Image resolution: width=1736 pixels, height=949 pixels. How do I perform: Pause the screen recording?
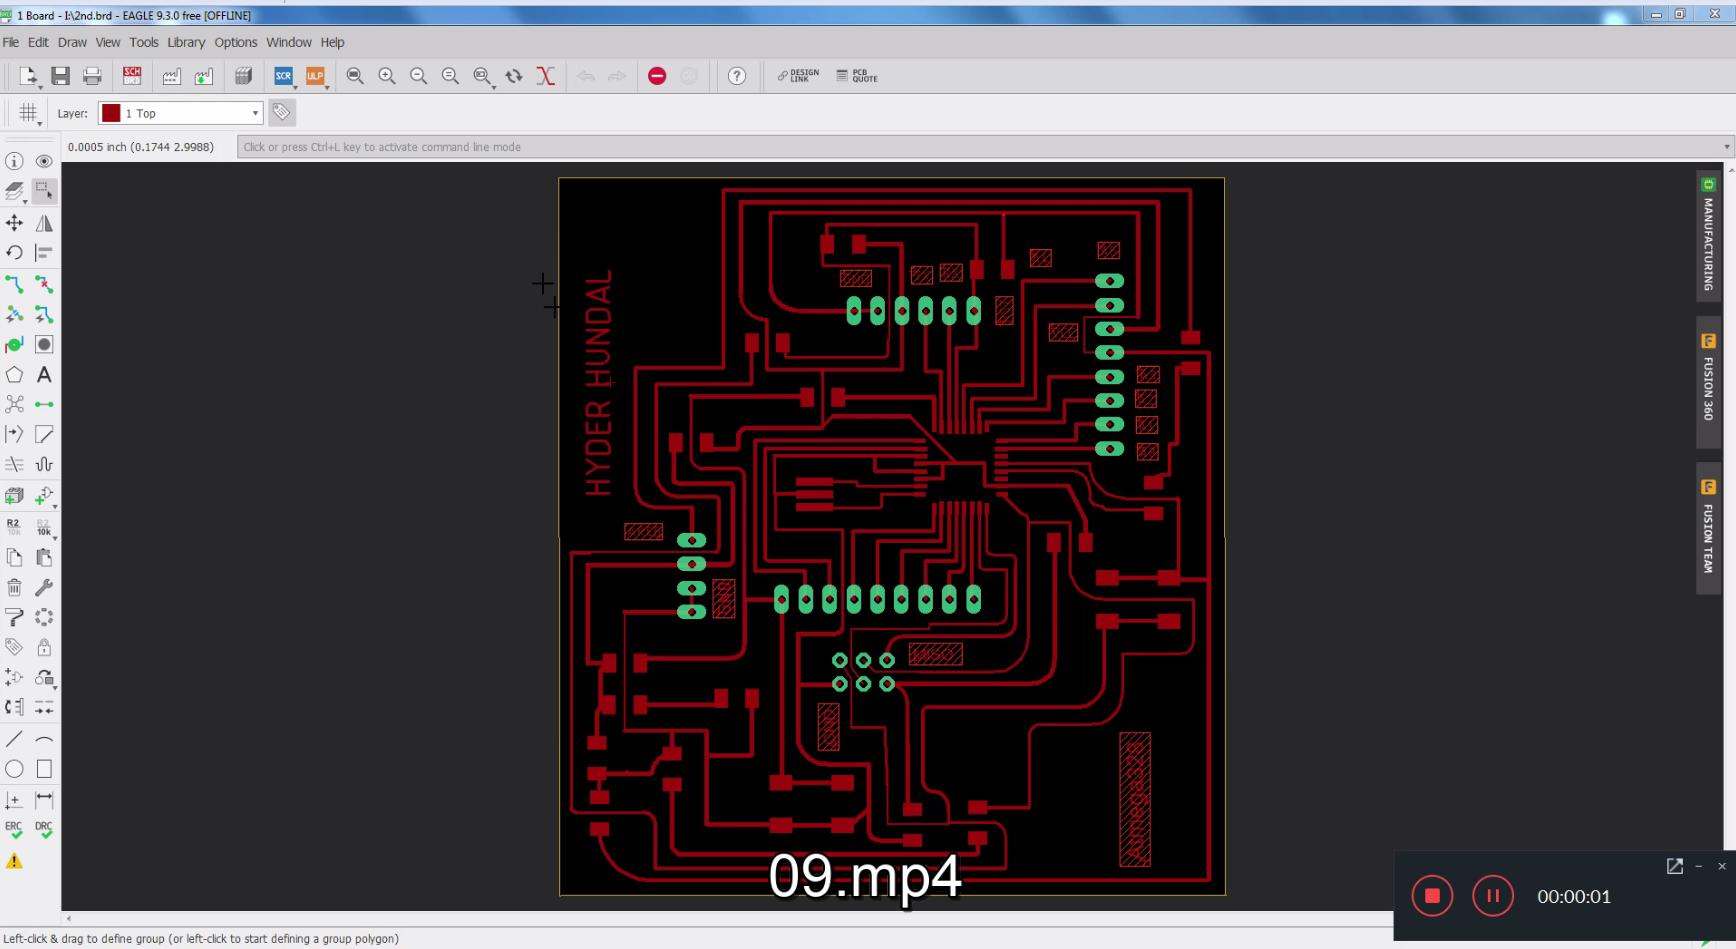tap(1493, 896)
